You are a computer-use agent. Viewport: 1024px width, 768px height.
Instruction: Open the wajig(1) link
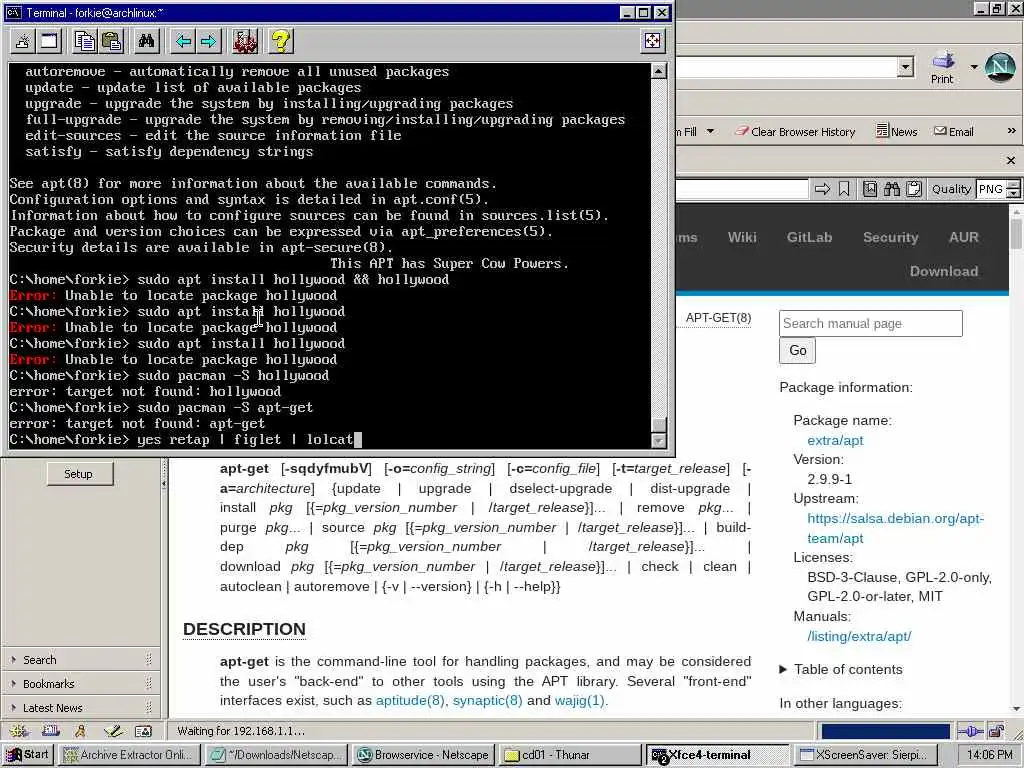(579, 700)
